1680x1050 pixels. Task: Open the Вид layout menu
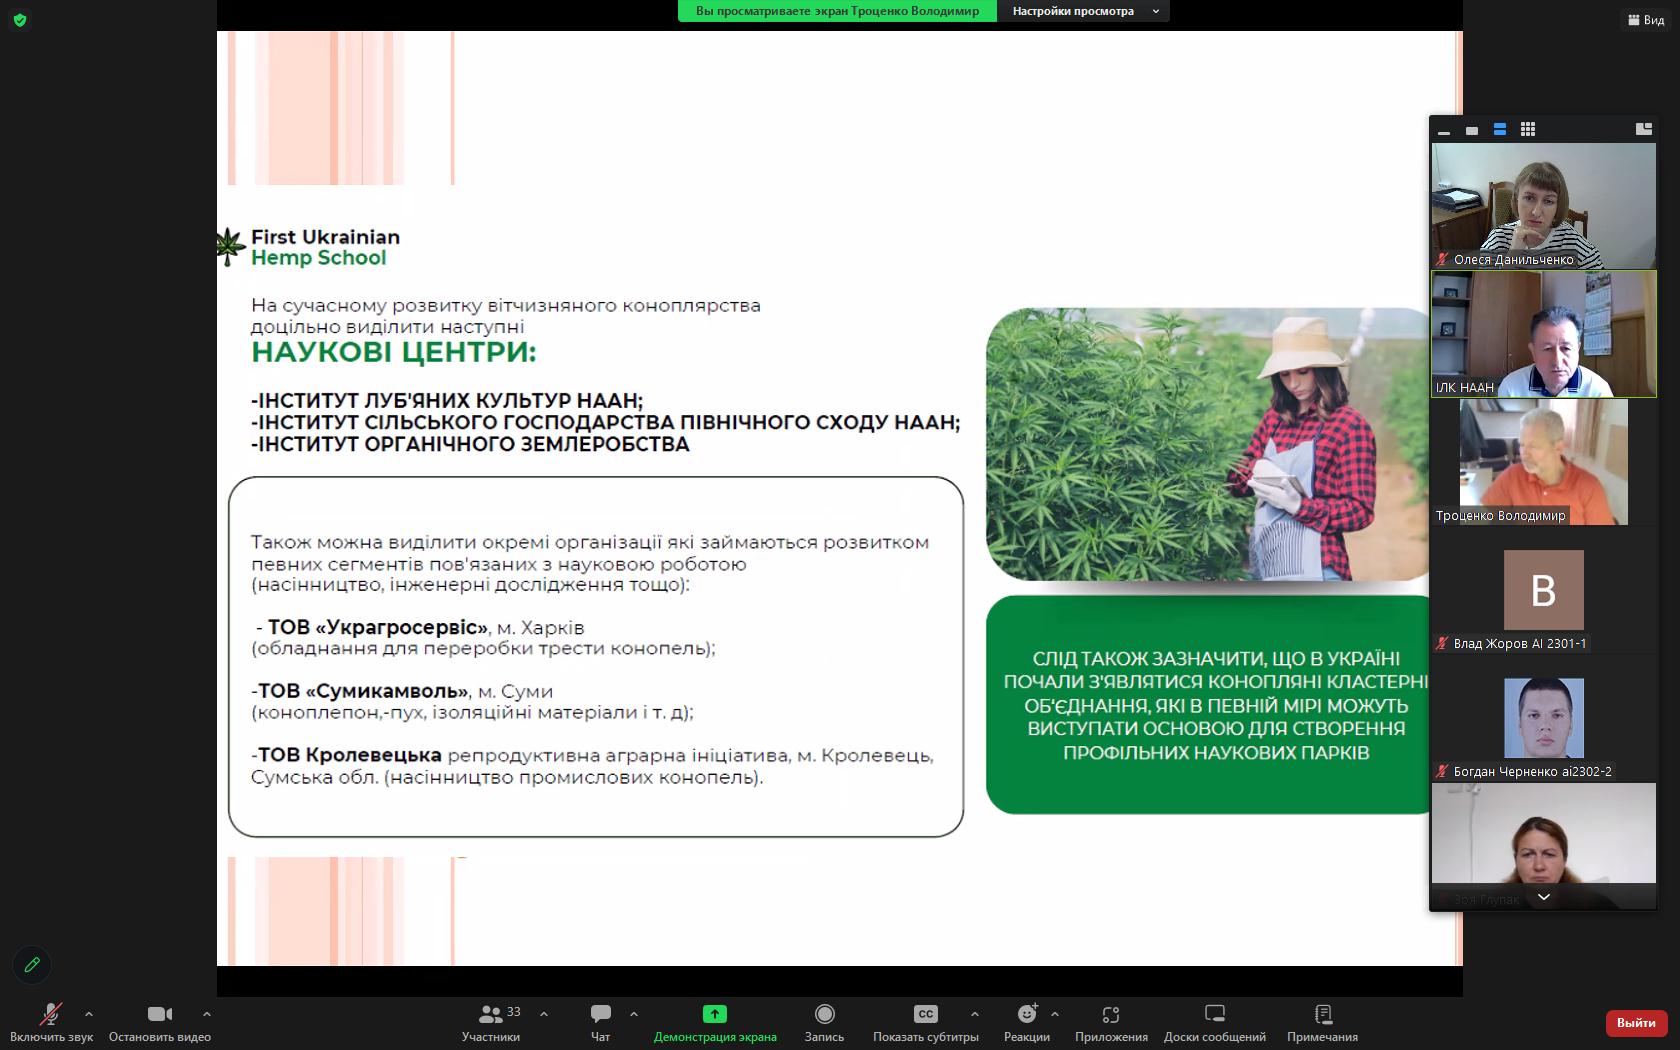pos(1646,20)
